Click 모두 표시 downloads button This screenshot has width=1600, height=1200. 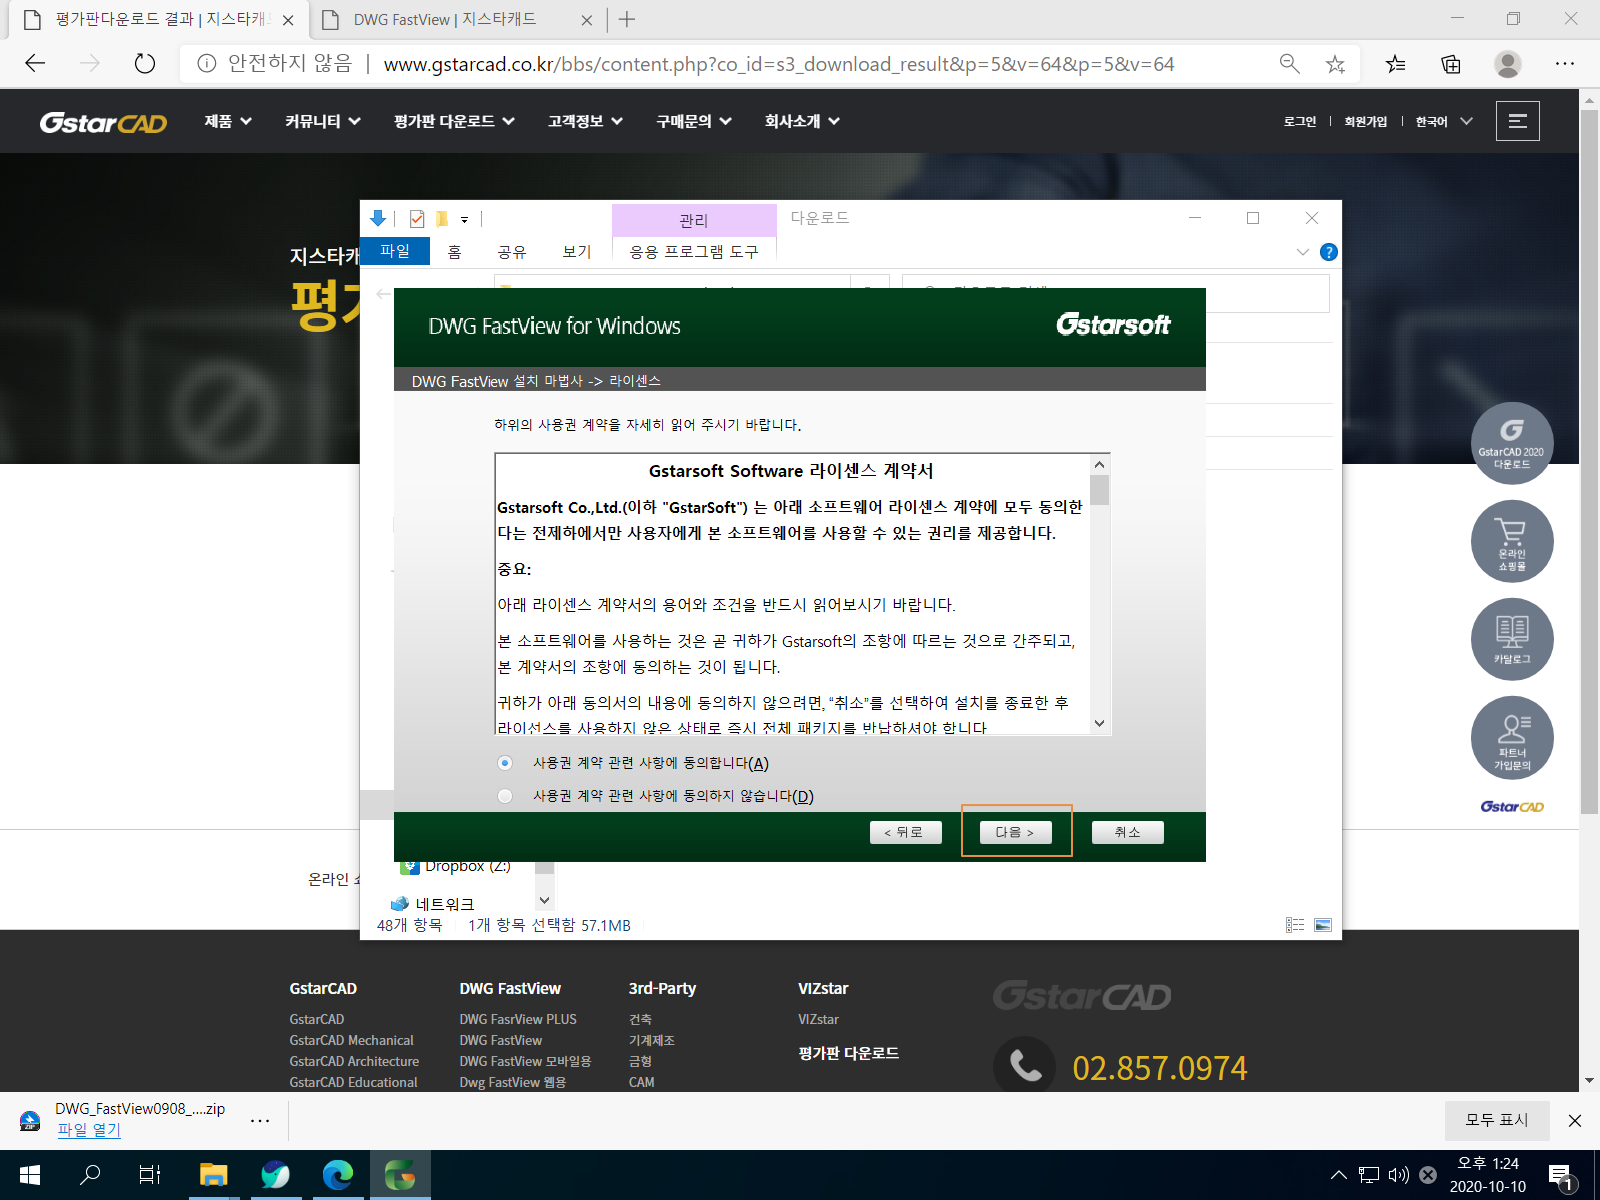pos(1497,1121)
